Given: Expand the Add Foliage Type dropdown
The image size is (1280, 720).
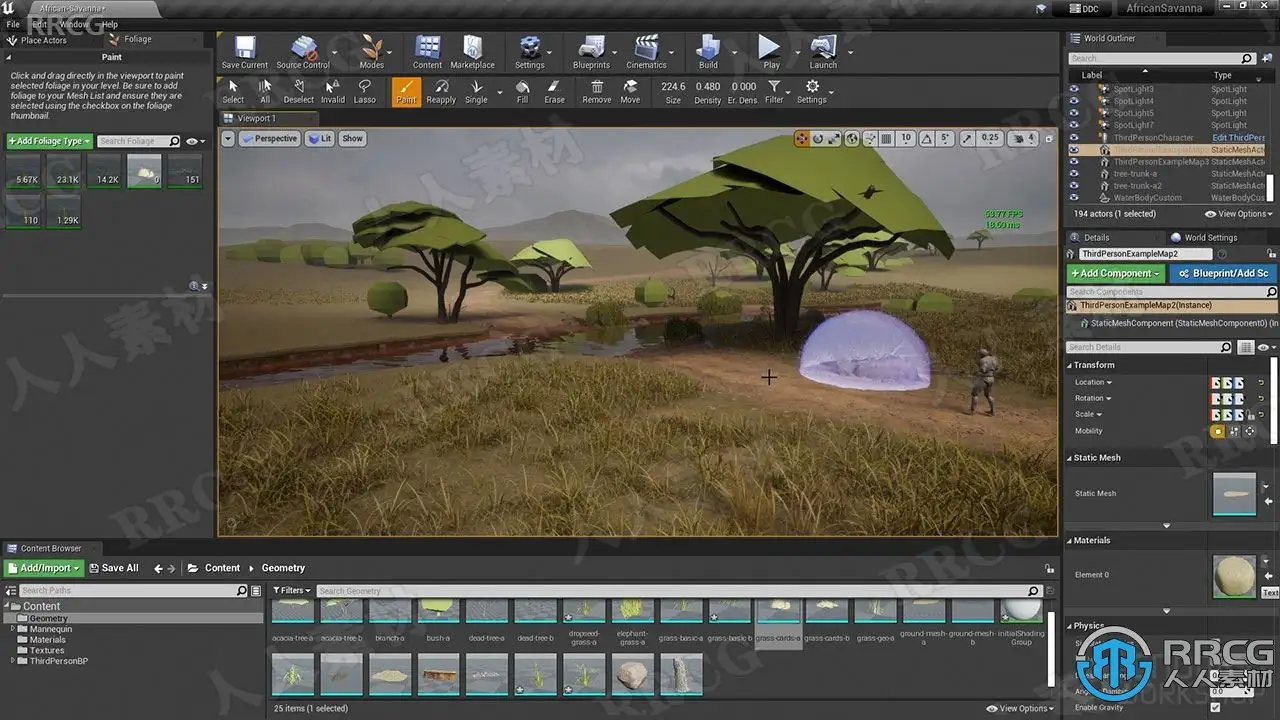Looking at the screenshot, I should point(49,141).
